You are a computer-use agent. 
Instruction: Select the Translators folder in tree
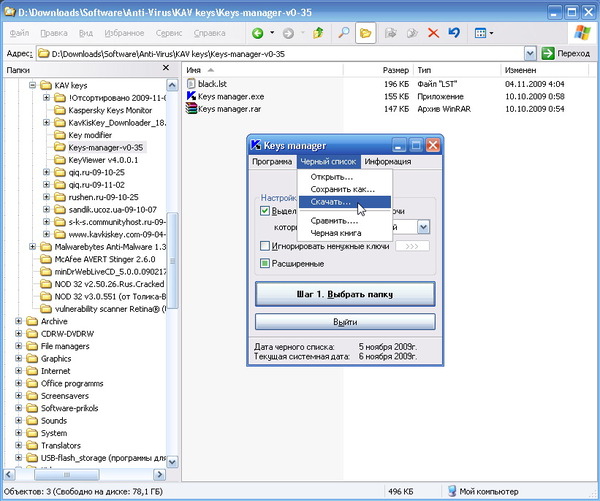(x=61, y=446)
